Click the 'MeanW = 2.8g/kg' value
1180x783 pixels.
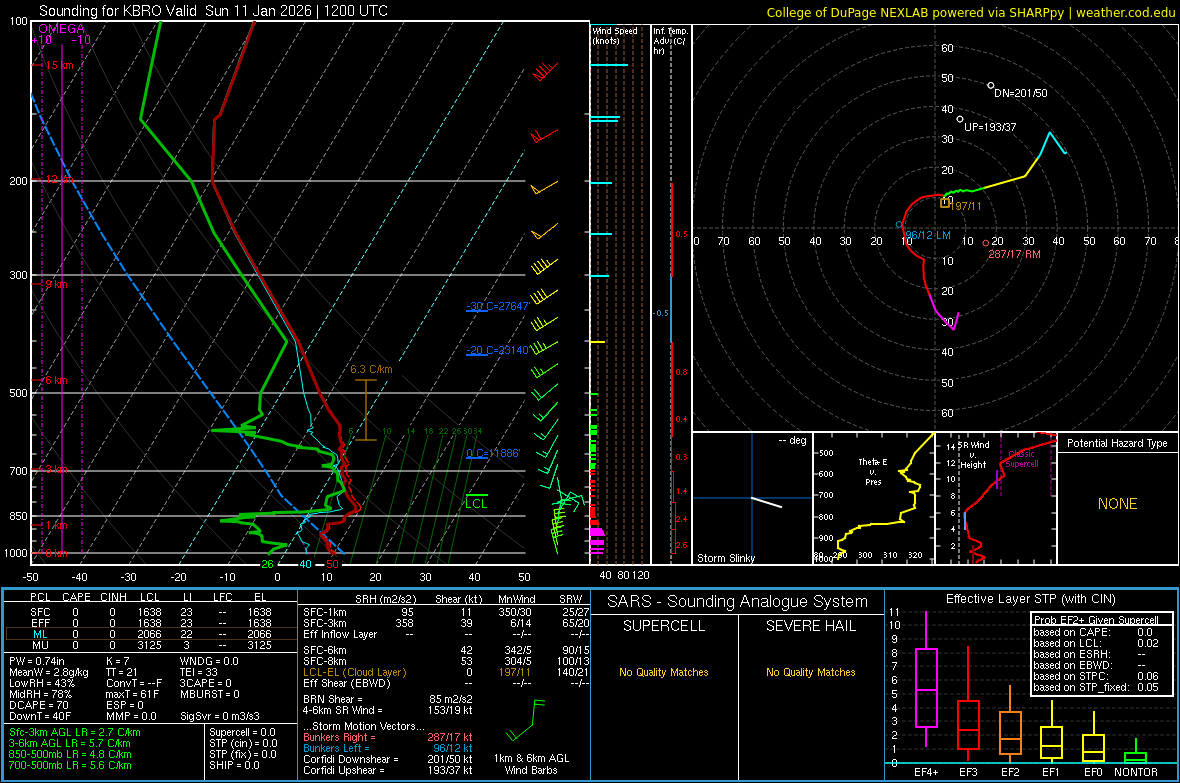pos(49,672)
